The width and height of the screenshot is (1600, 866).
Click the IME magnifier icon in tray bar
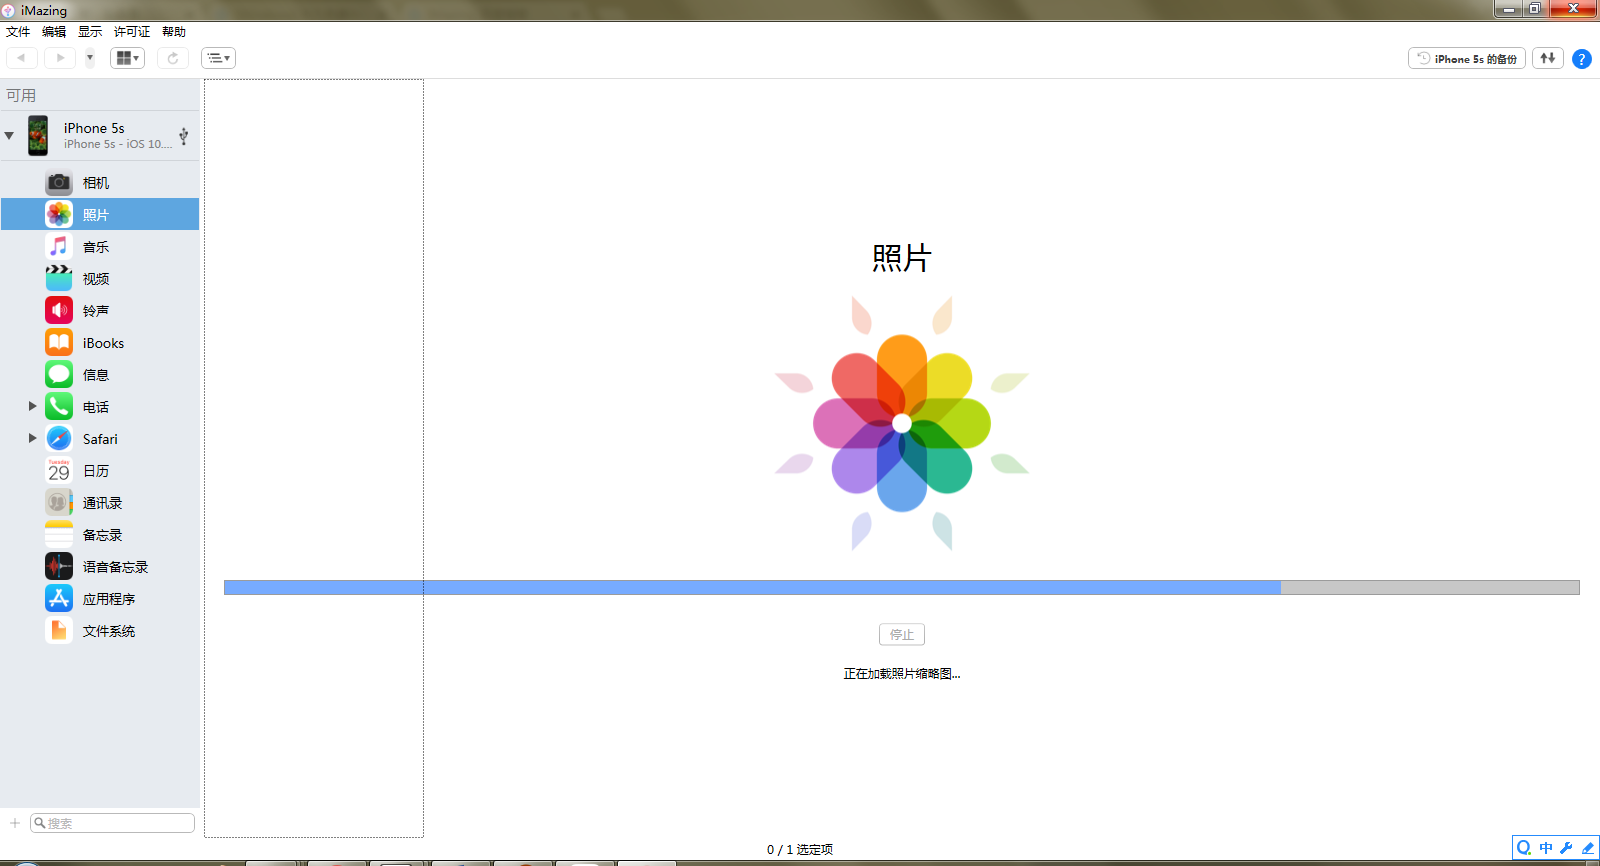click(x=1524, y=848)
